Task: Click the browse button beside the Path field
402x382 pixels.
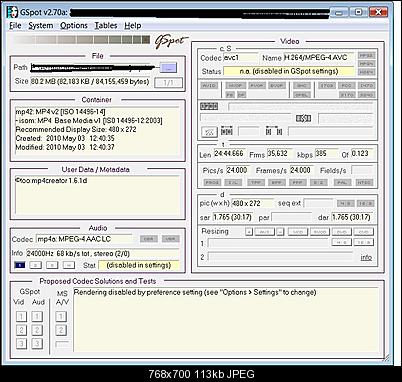Action: [168, 68]
